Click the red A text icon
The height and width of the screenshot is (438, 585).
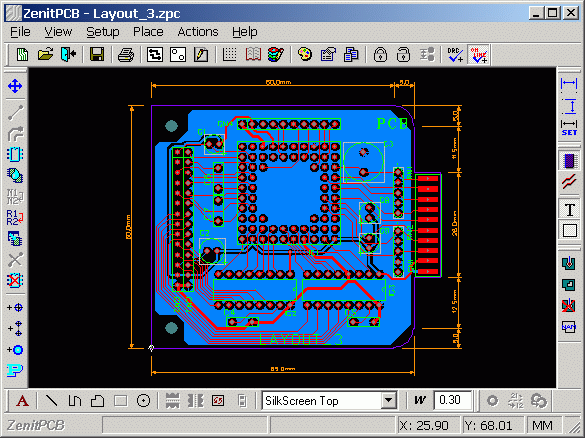22,401
